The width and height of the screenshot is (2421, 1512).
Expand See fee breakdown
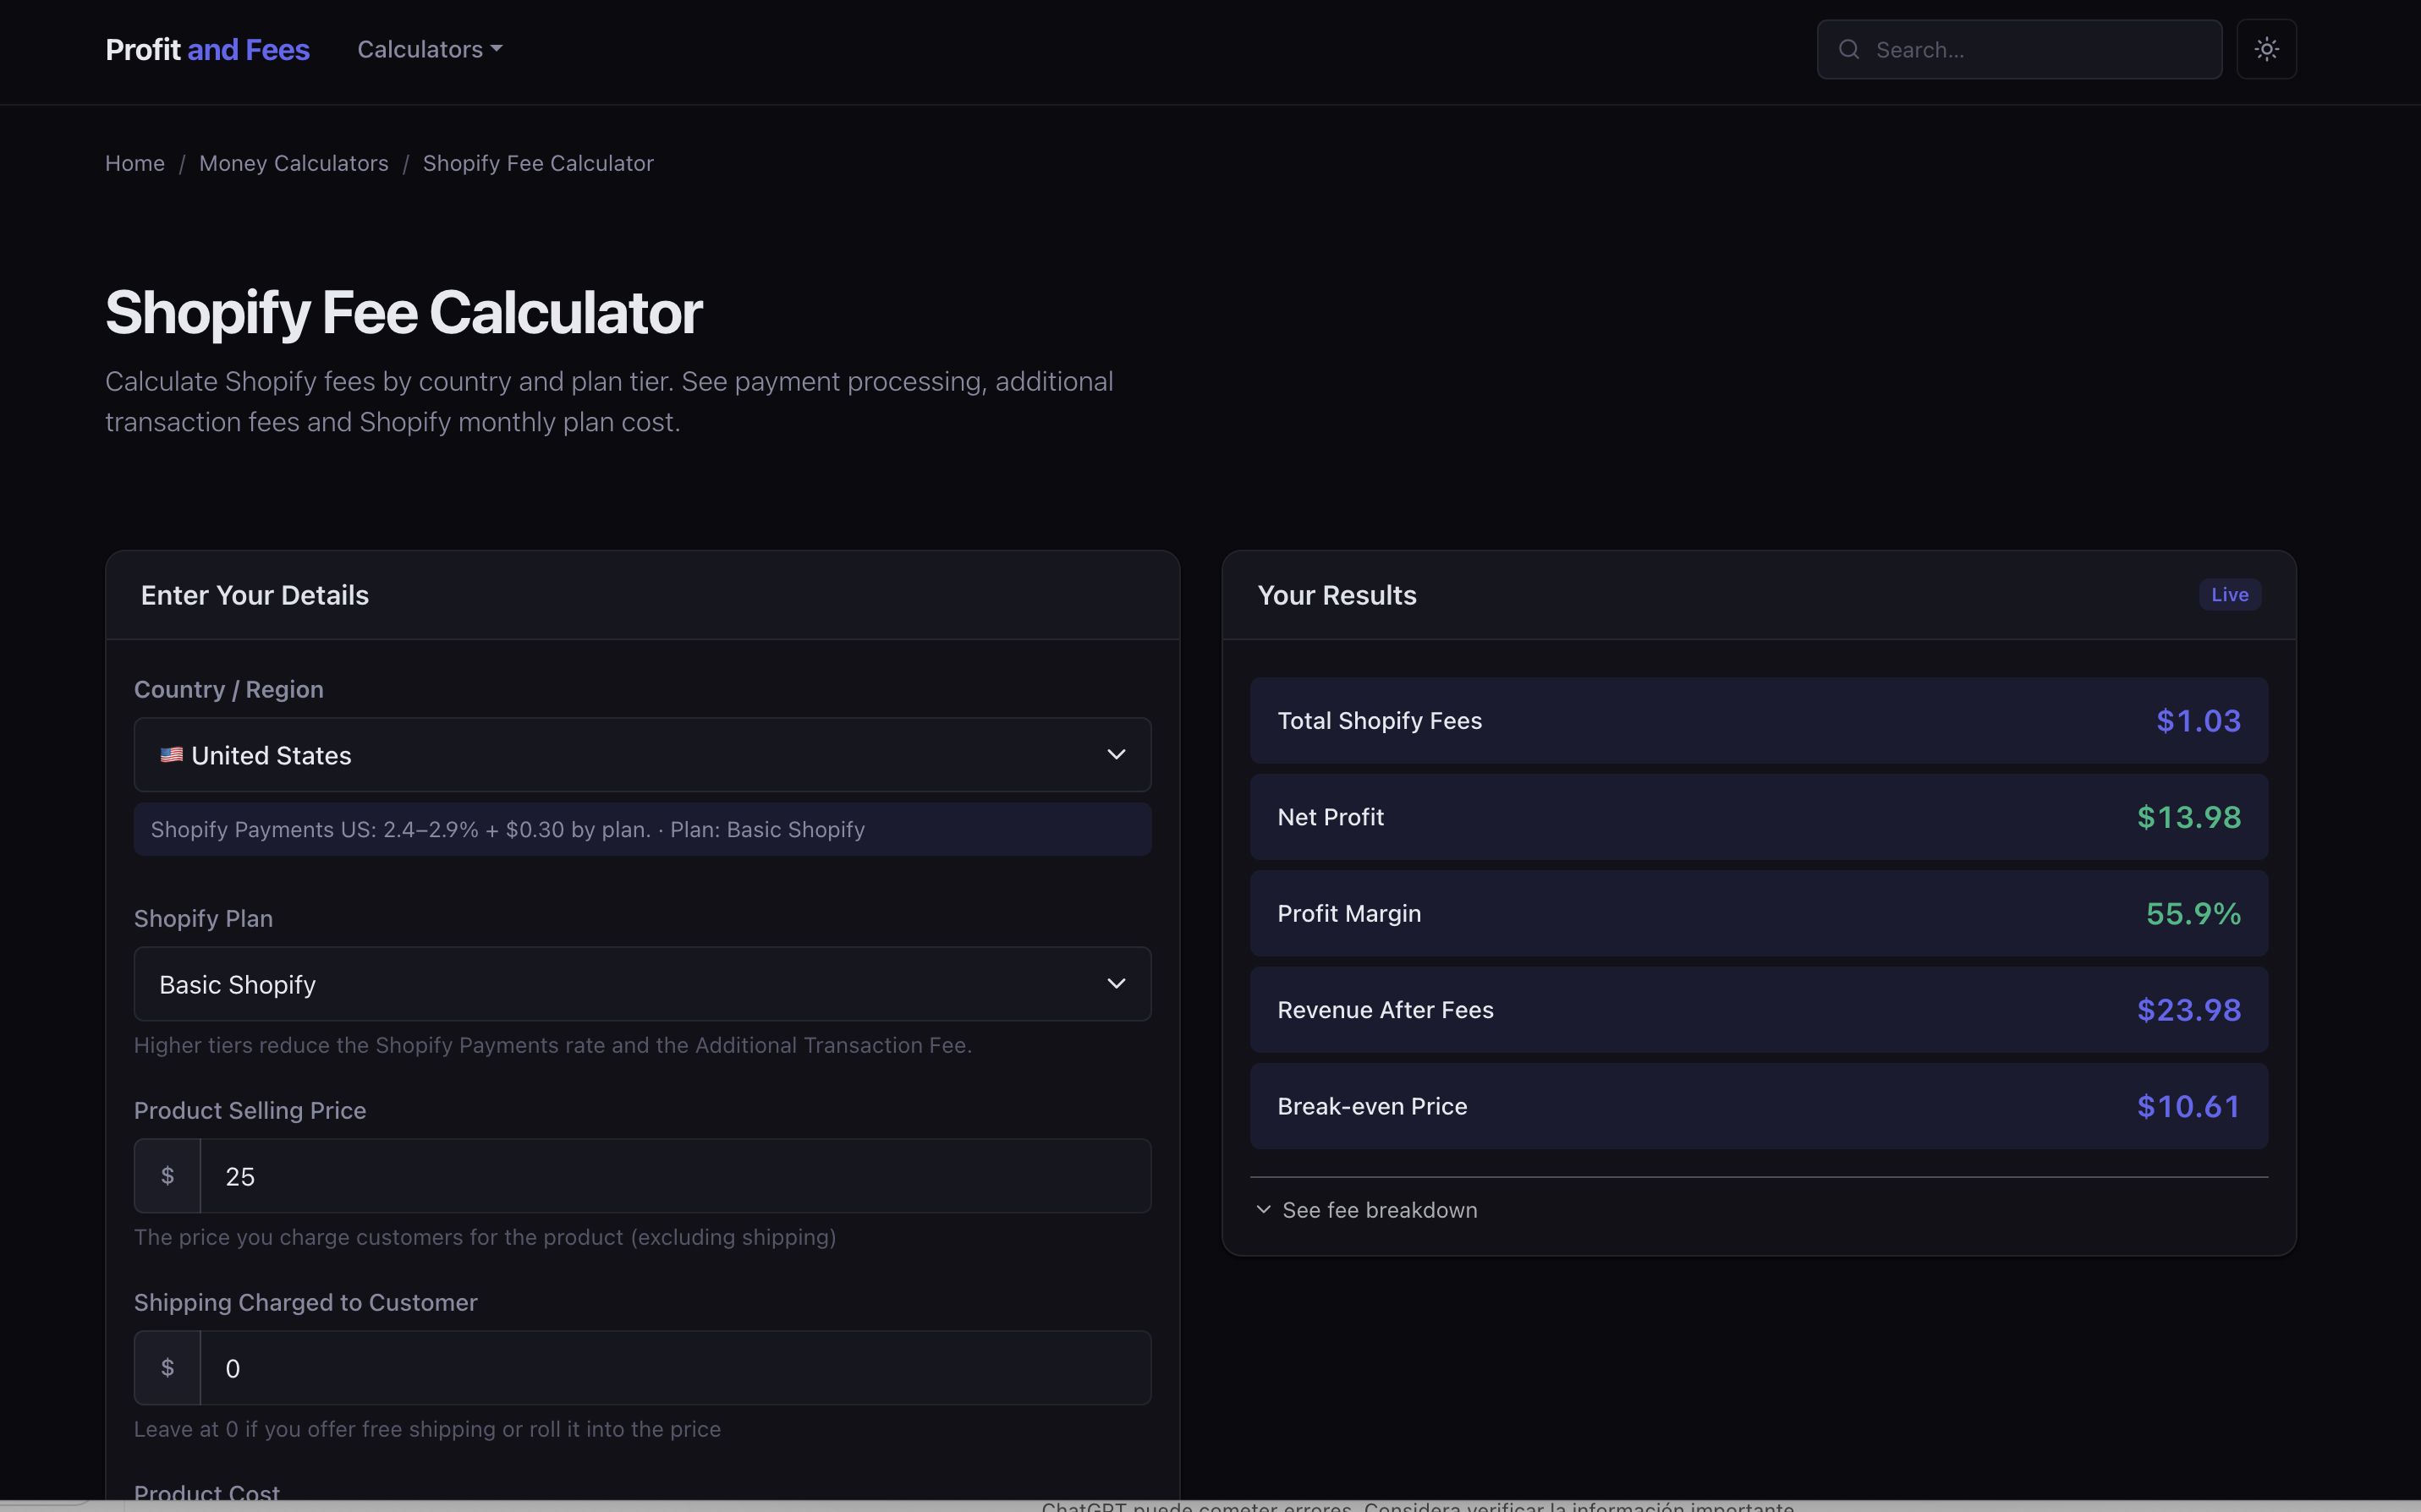coord(1366,1210)
